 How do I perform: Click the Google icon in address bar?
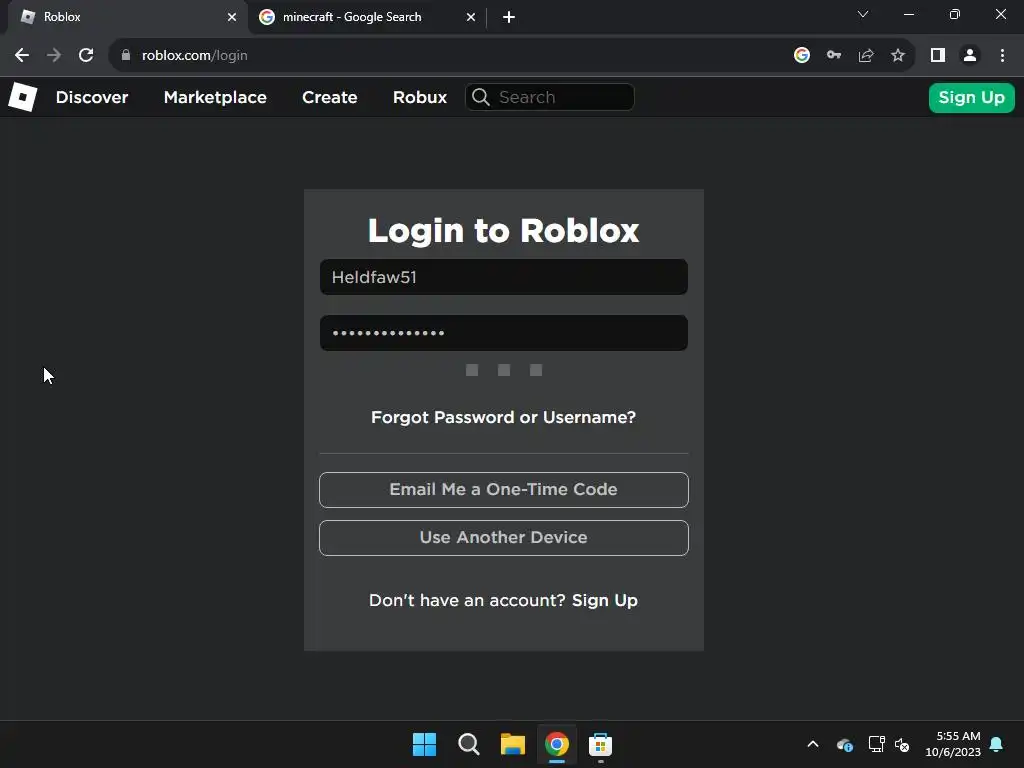click(x=802, y=56)
